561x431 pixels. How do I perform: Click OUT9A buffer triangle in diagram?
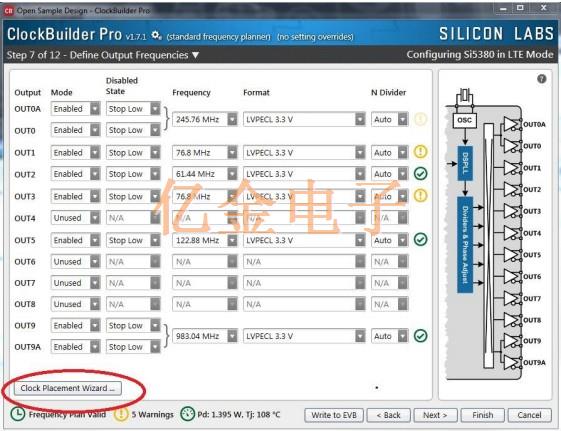[512, 362]
